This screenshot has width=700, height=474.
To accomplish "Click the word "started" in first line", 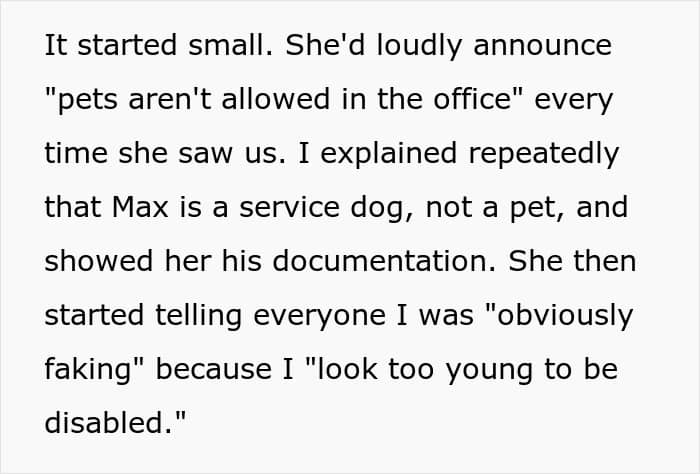I will 127,45.
